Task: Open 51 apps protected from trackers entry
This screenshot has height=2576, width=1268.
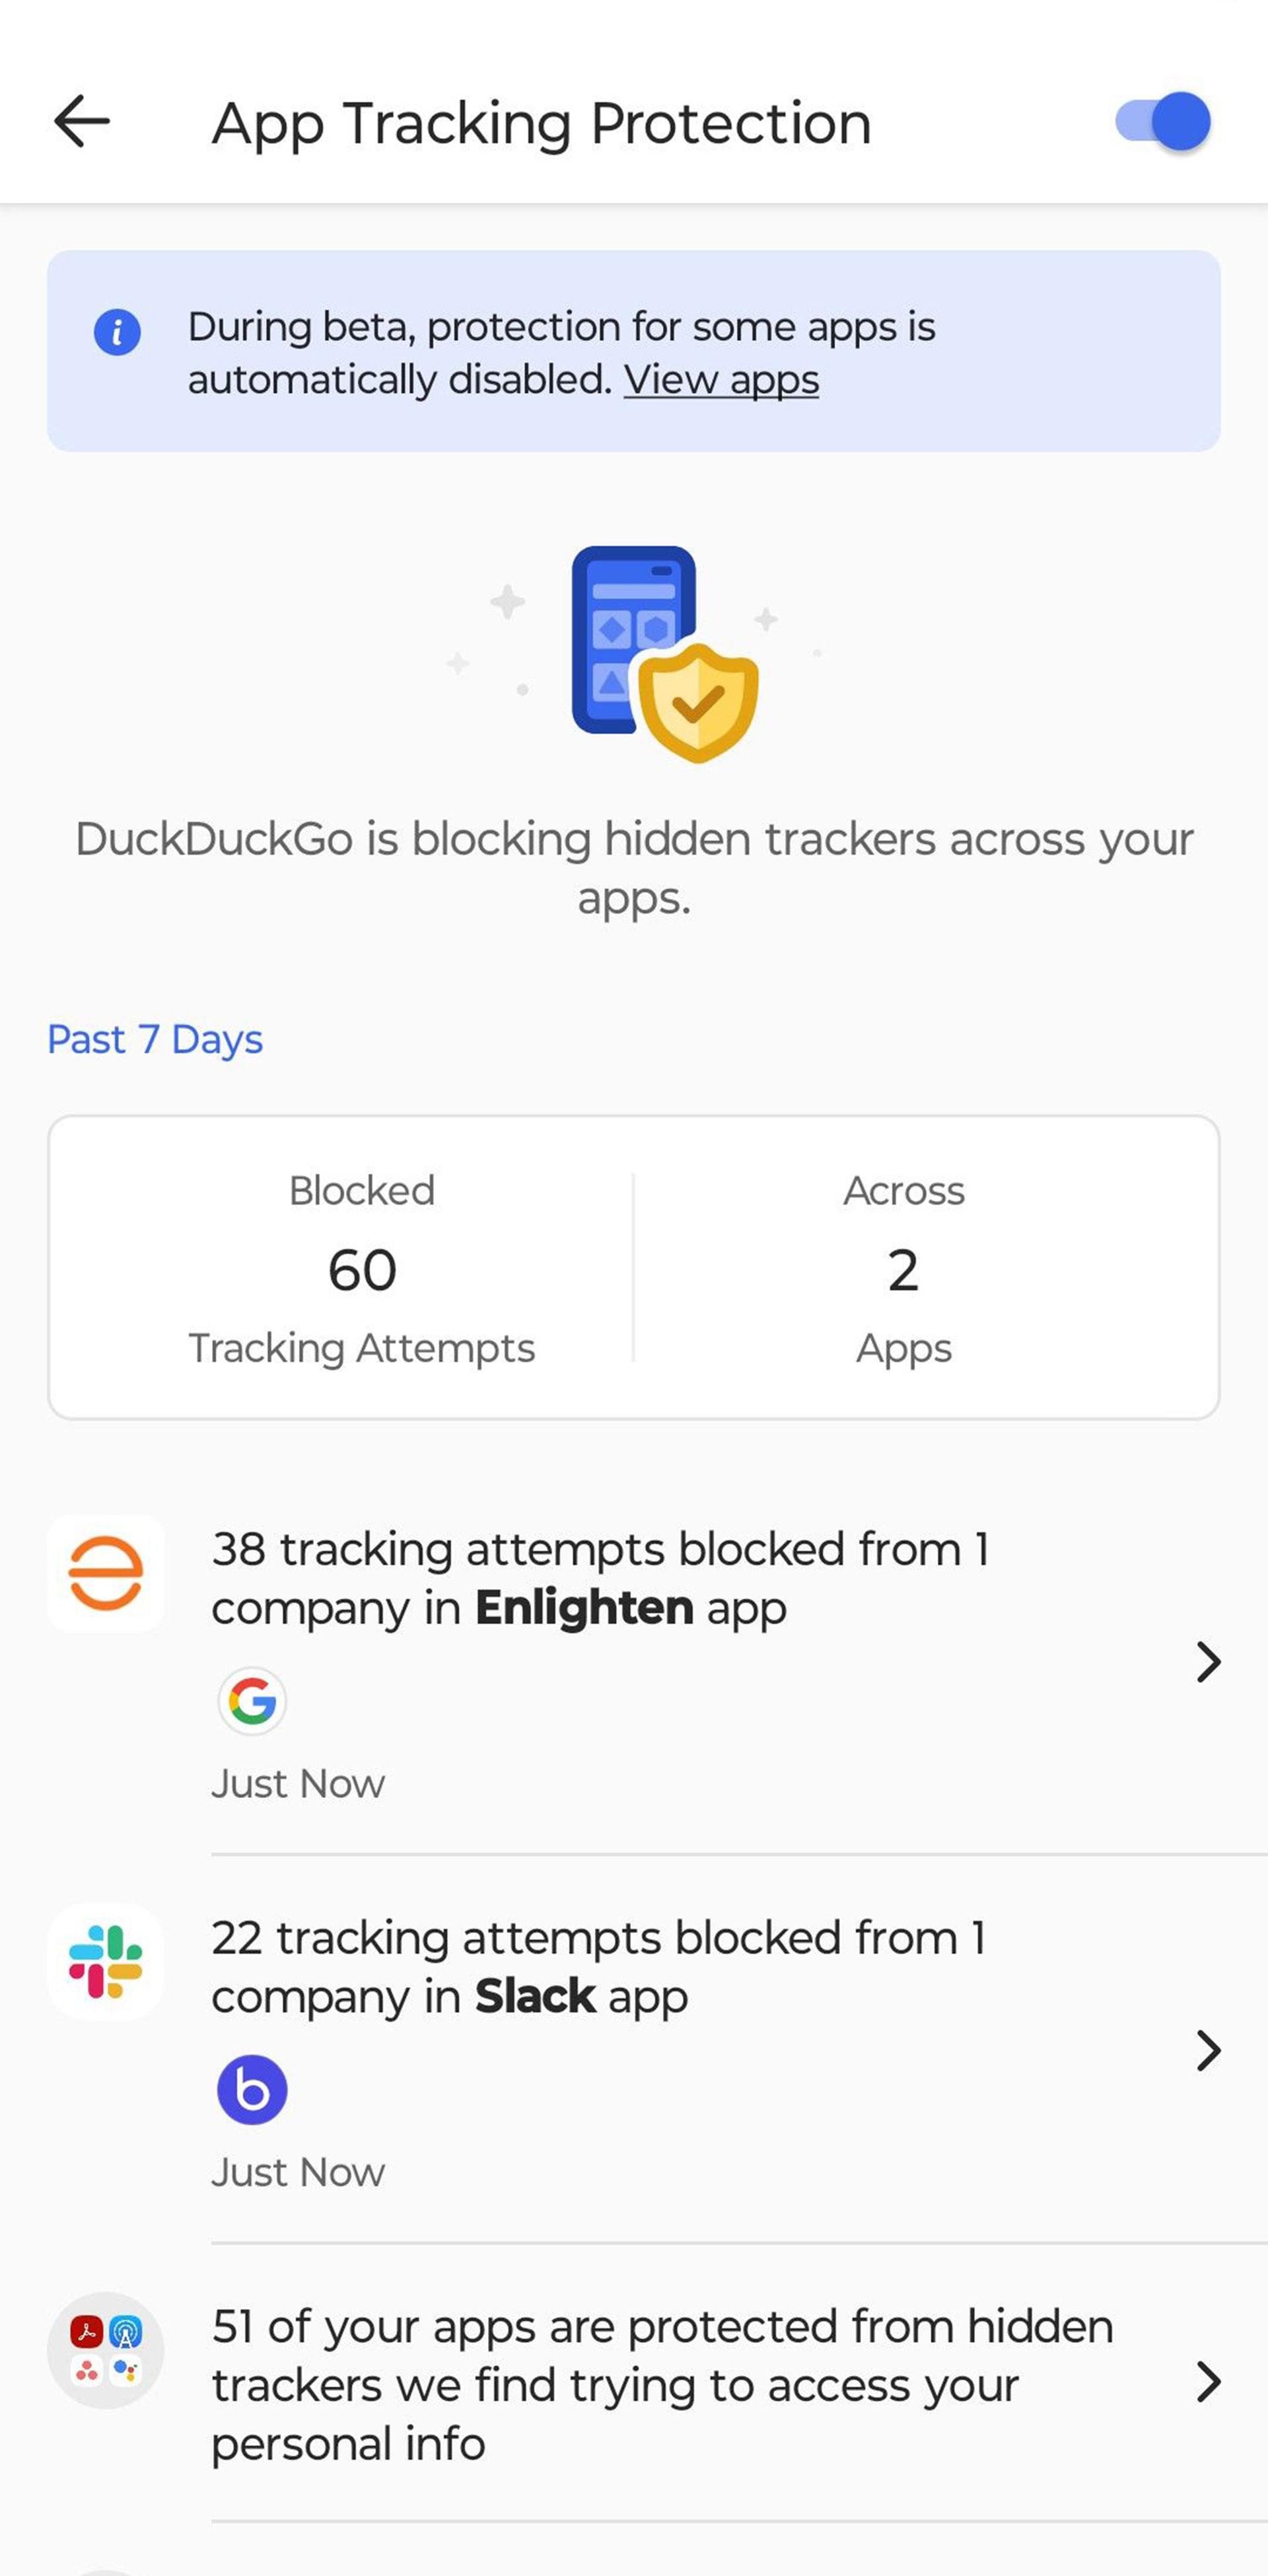Action: 634,2383
